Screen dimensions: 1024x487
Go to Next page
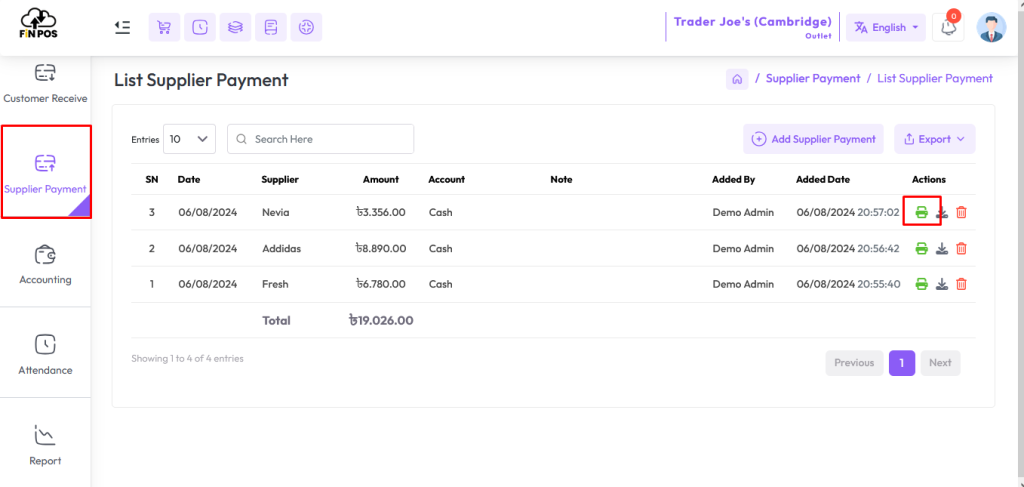(940, 363)
